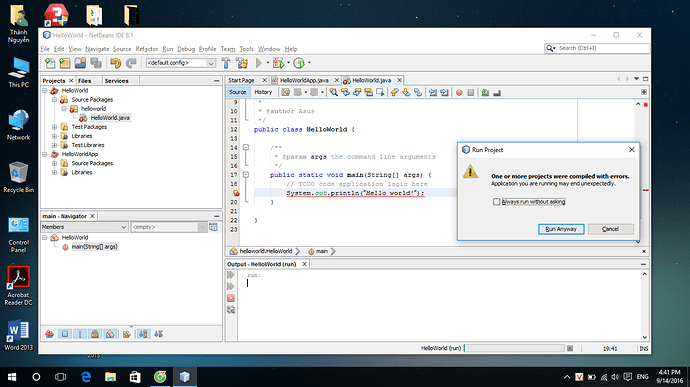Click the Stop Macro Recording square icon
Image resolution: width=690 pixels, height=387 pixels.
[x=471, y=92]
